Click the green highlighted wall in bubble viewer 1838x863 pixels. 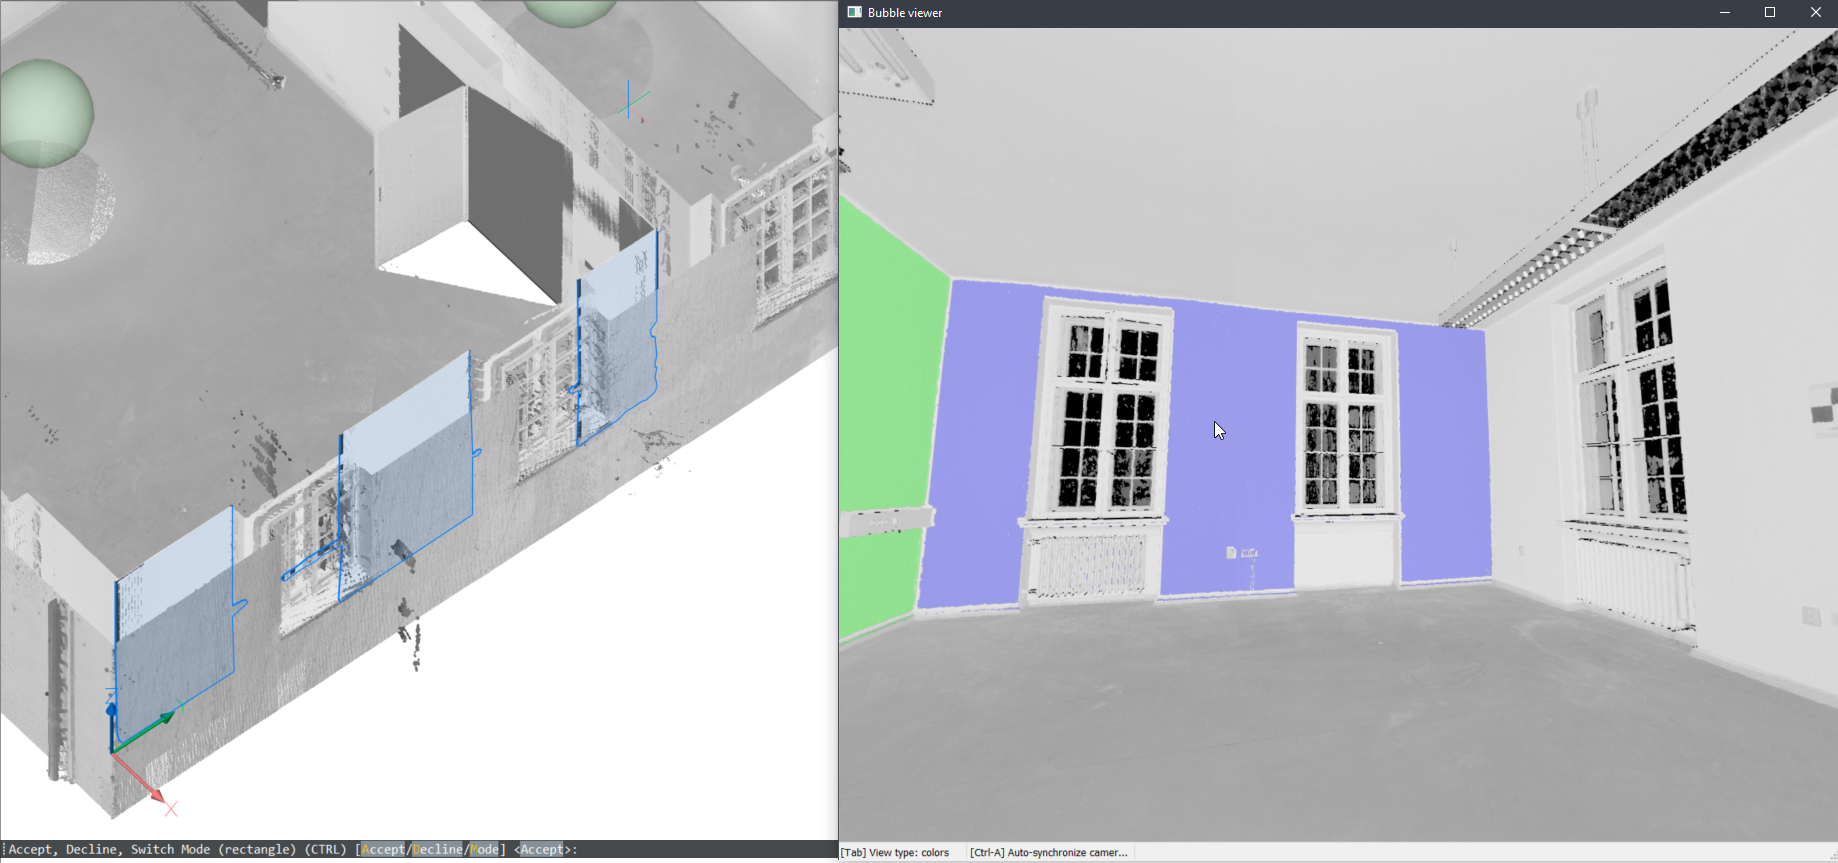pos(885,400)
